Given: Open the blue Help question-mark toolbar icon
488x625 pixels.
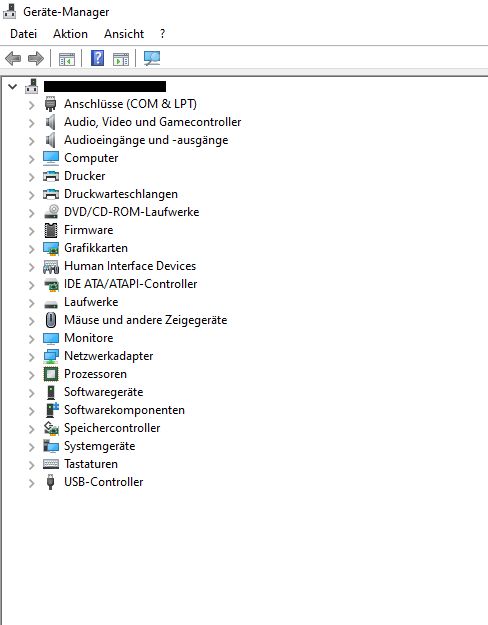Looking at the screenshot, I should point(97,58).
